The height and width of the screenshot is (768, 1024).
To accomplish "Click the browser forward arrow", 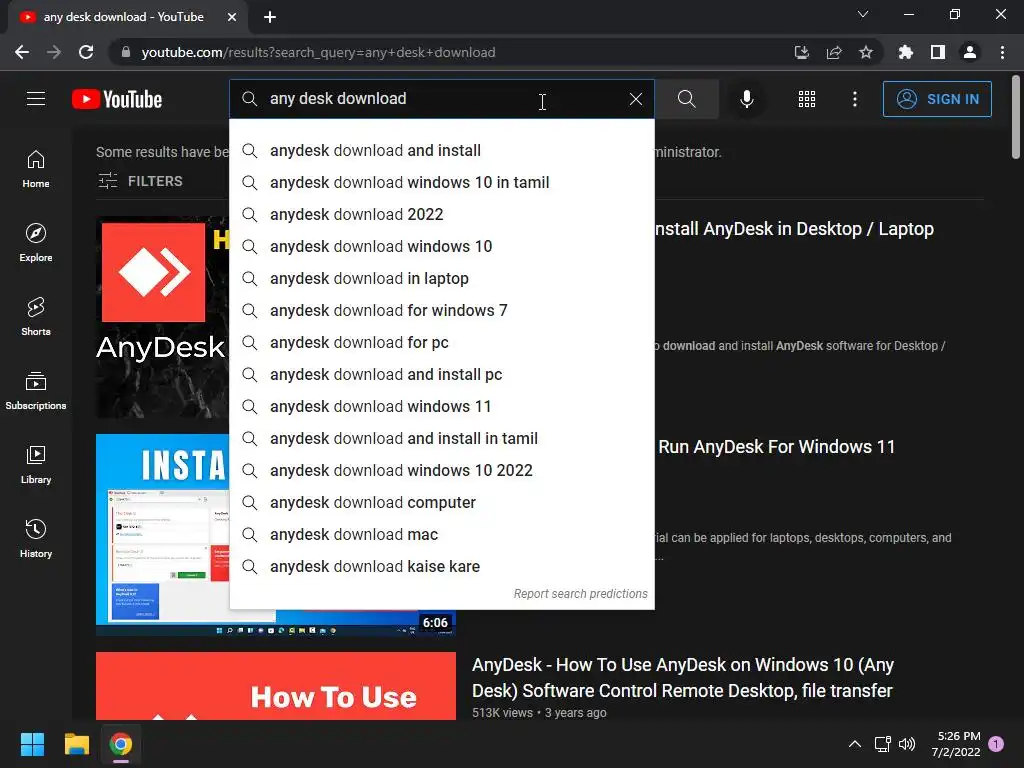I will [54, 52].
